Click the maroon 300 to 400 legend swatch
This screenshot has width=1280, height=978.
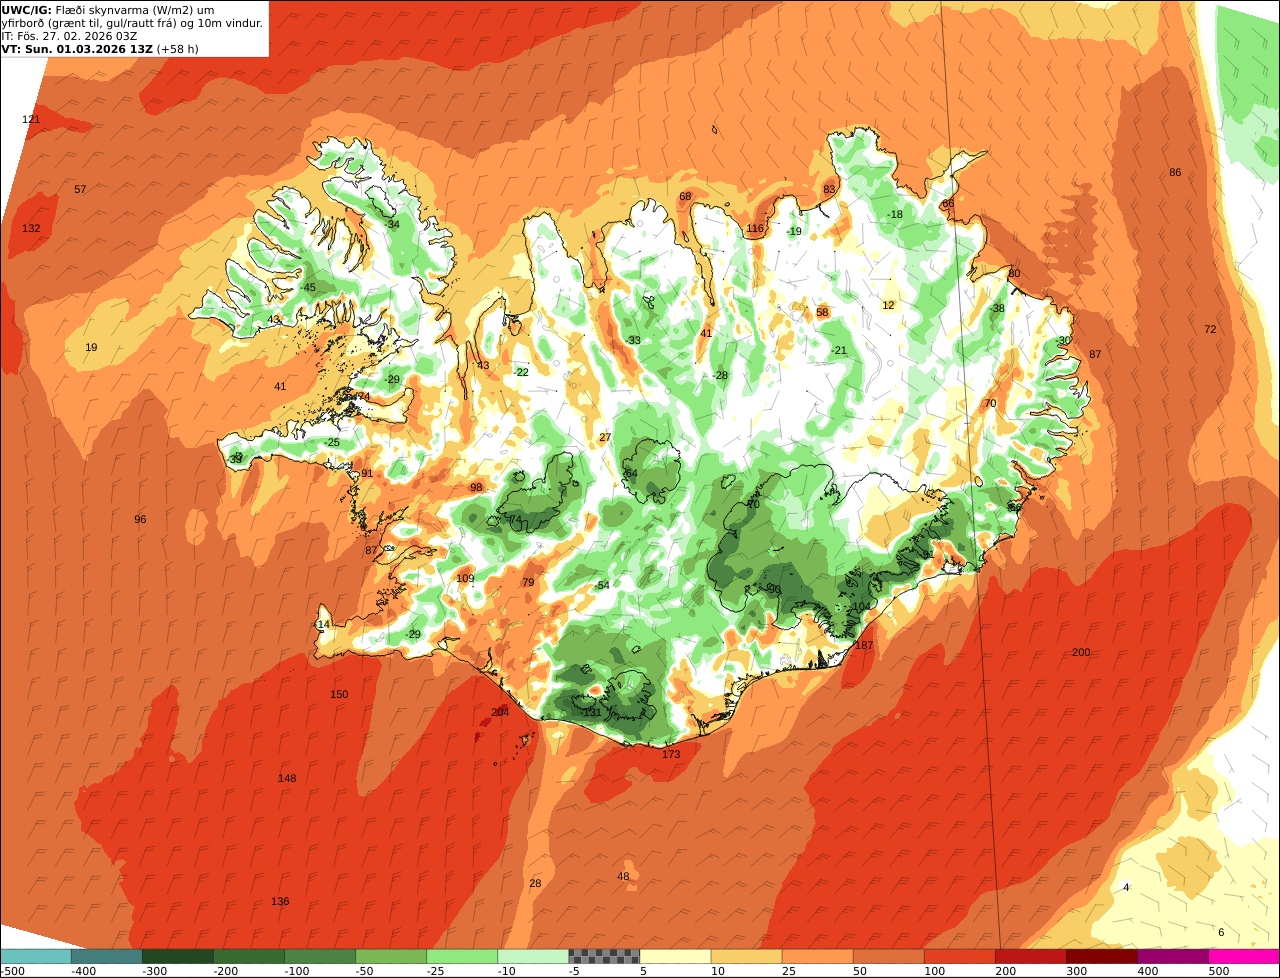click(x=1101, y=956)
